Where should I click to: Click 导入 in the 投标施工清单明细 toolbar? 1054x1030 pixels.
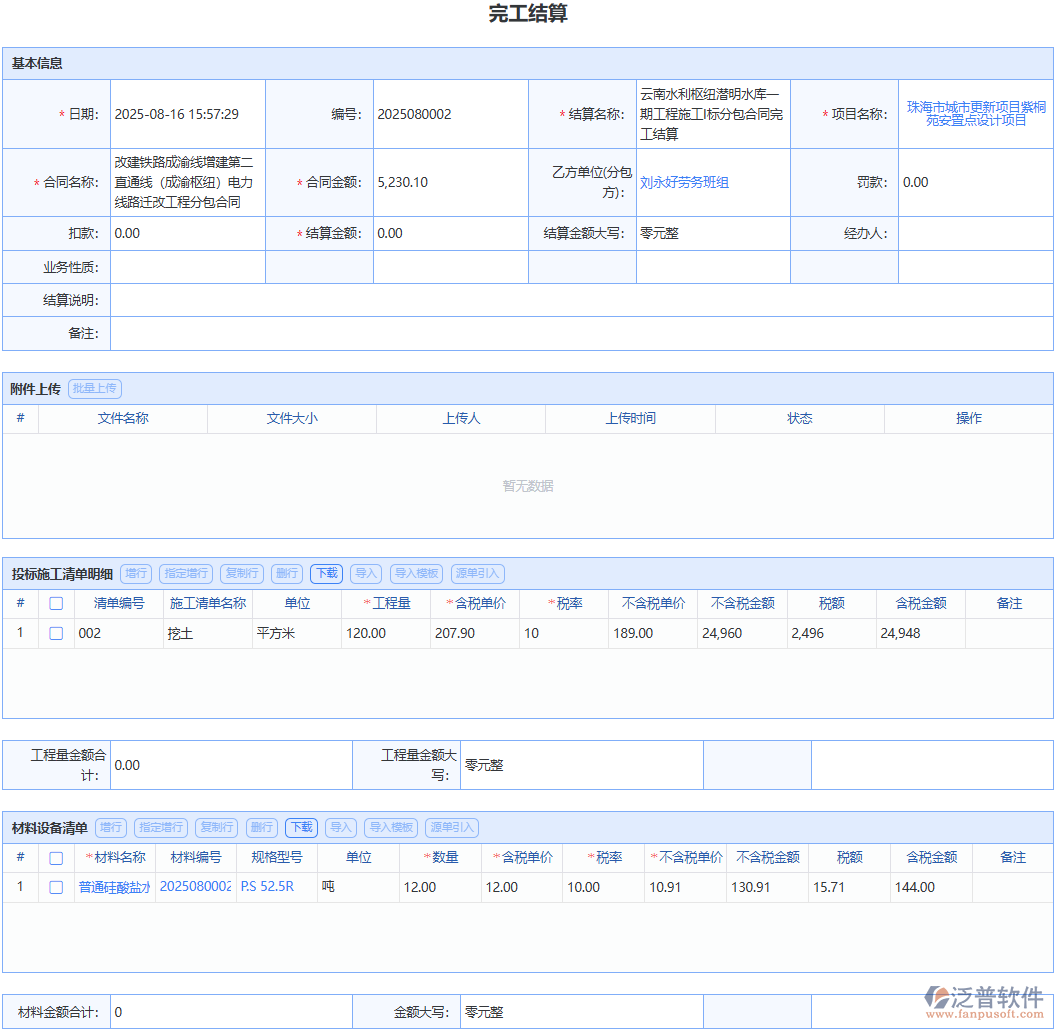tap(364, 573)
